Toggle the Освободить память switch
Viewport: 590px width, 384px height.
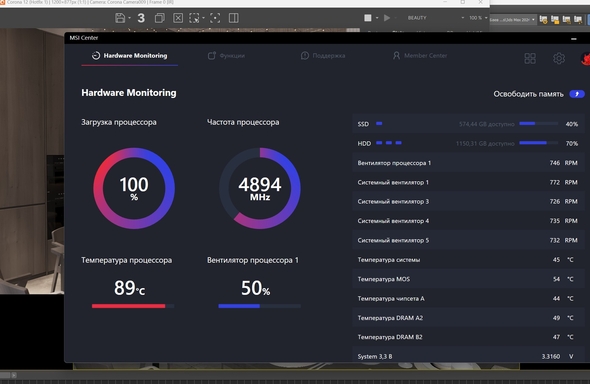coord(576,94)
